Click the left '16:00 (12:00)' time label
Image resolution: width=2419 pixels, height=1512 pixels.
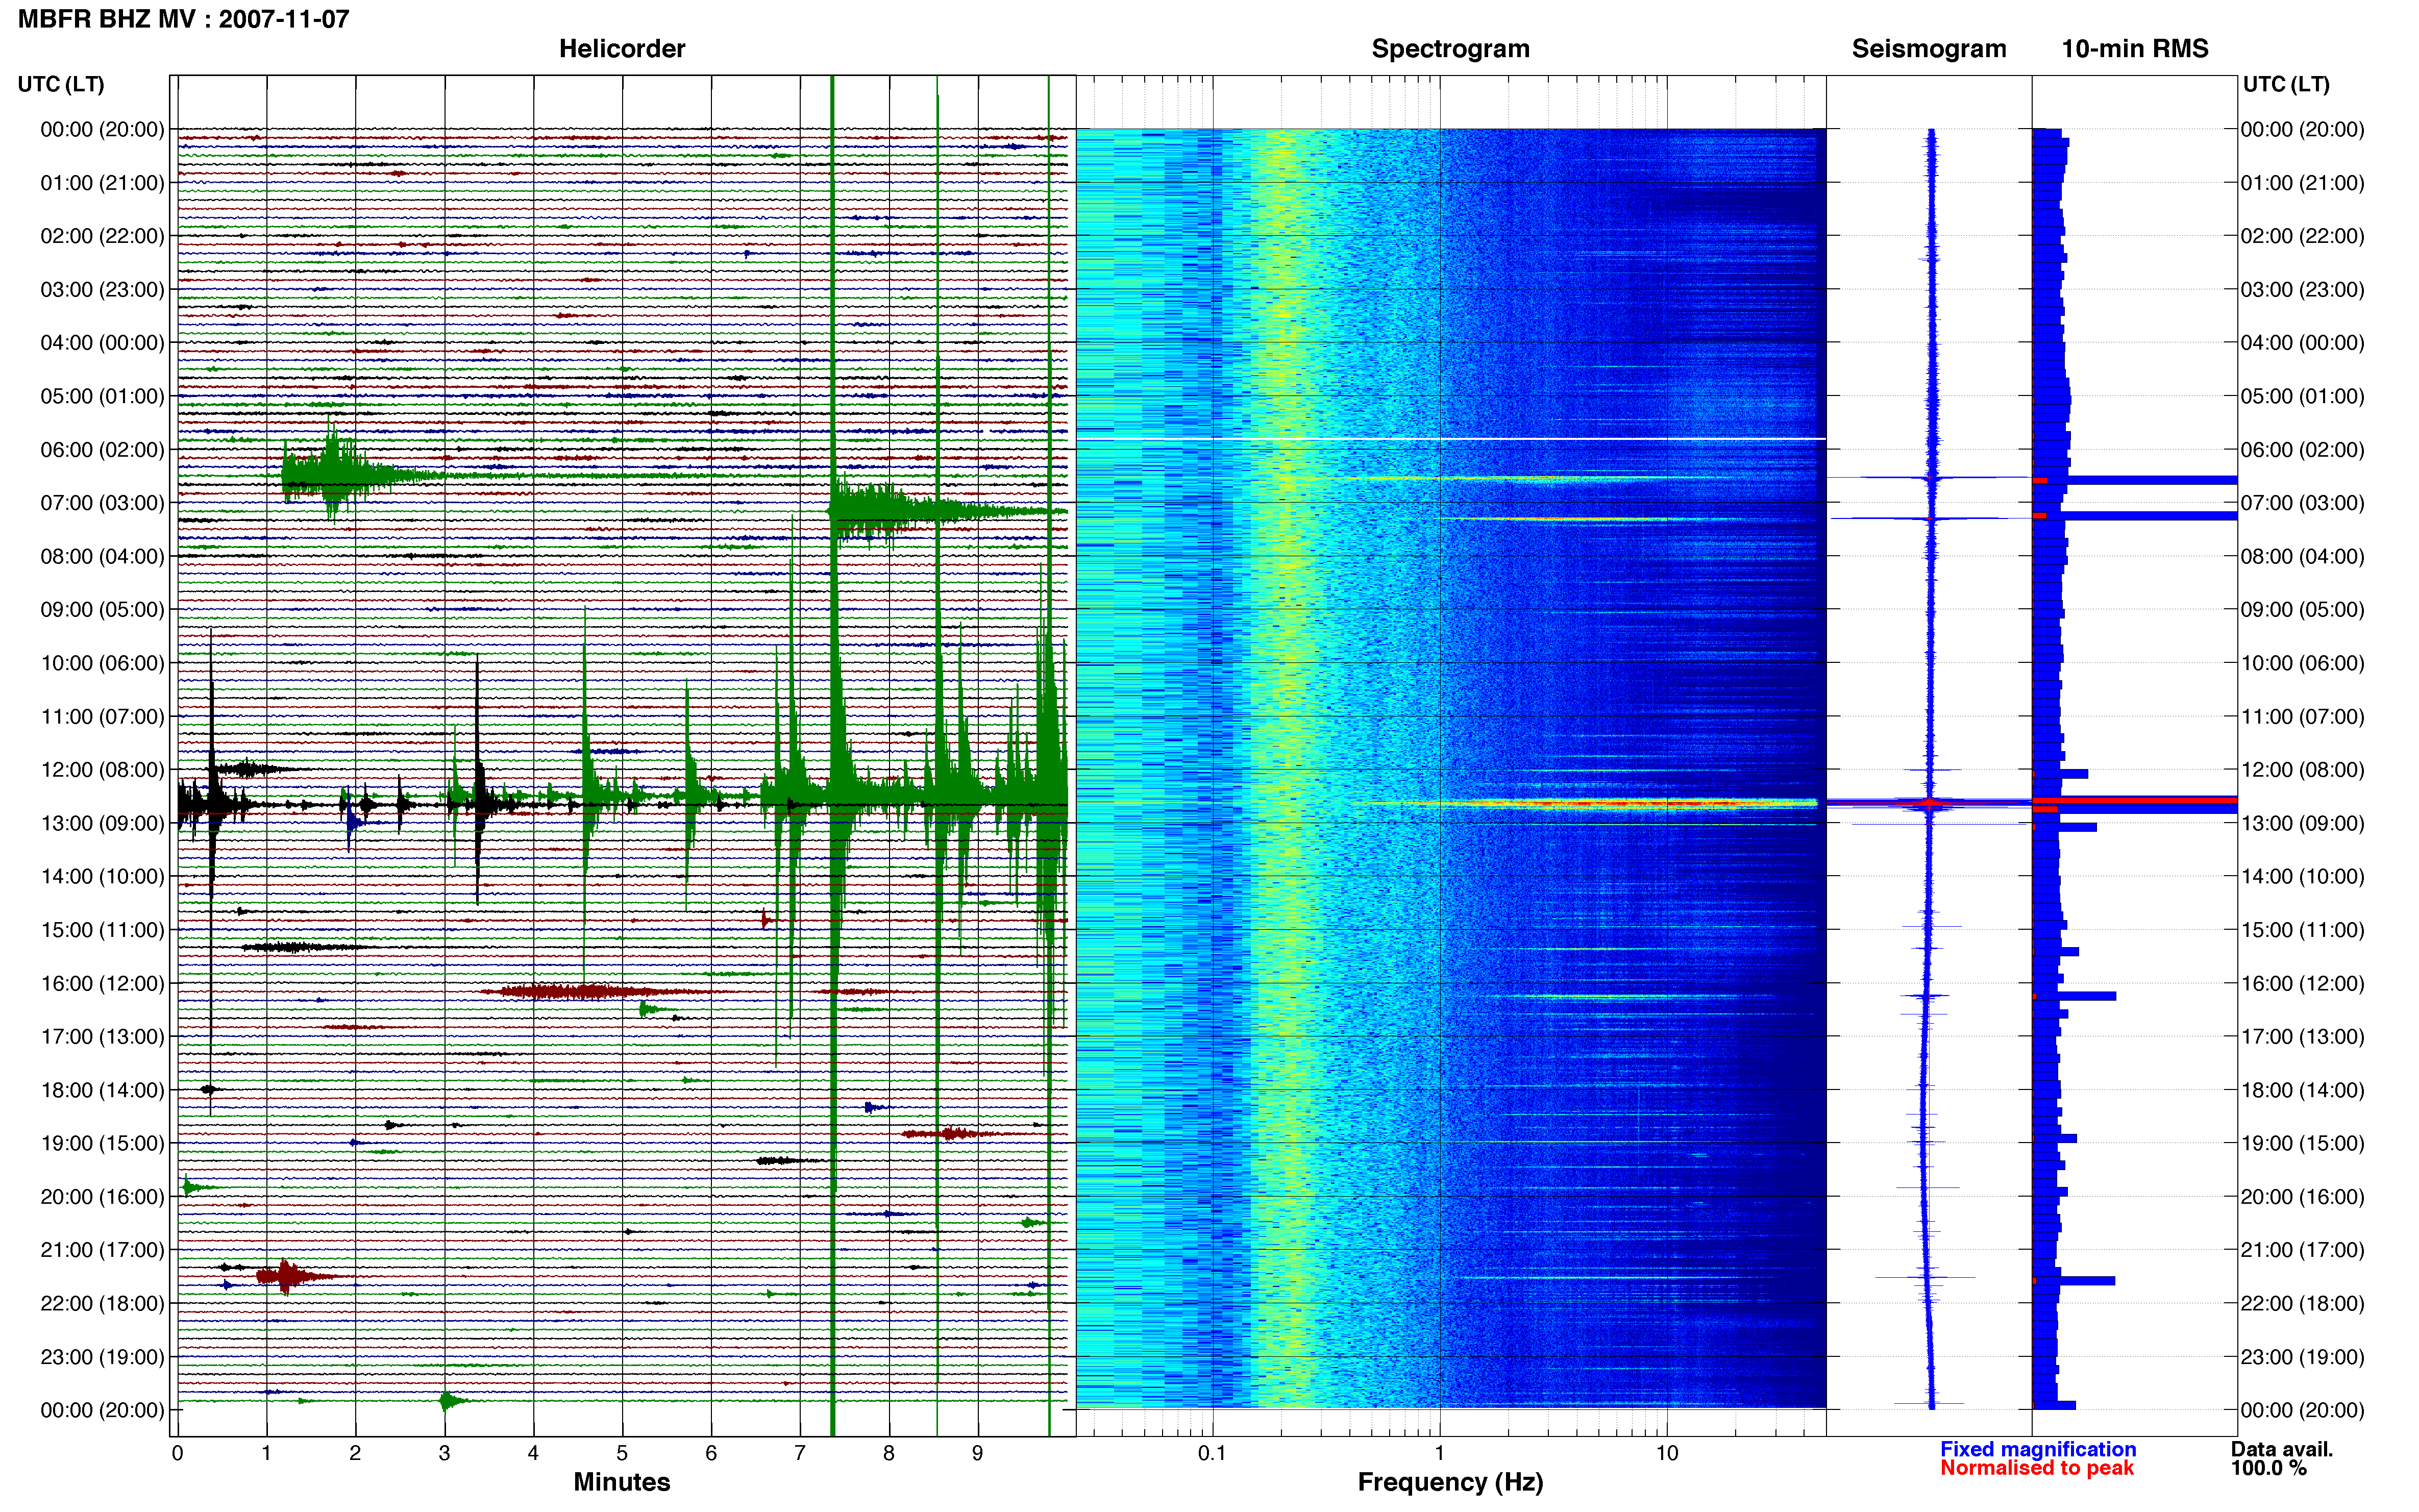(102, 983)
